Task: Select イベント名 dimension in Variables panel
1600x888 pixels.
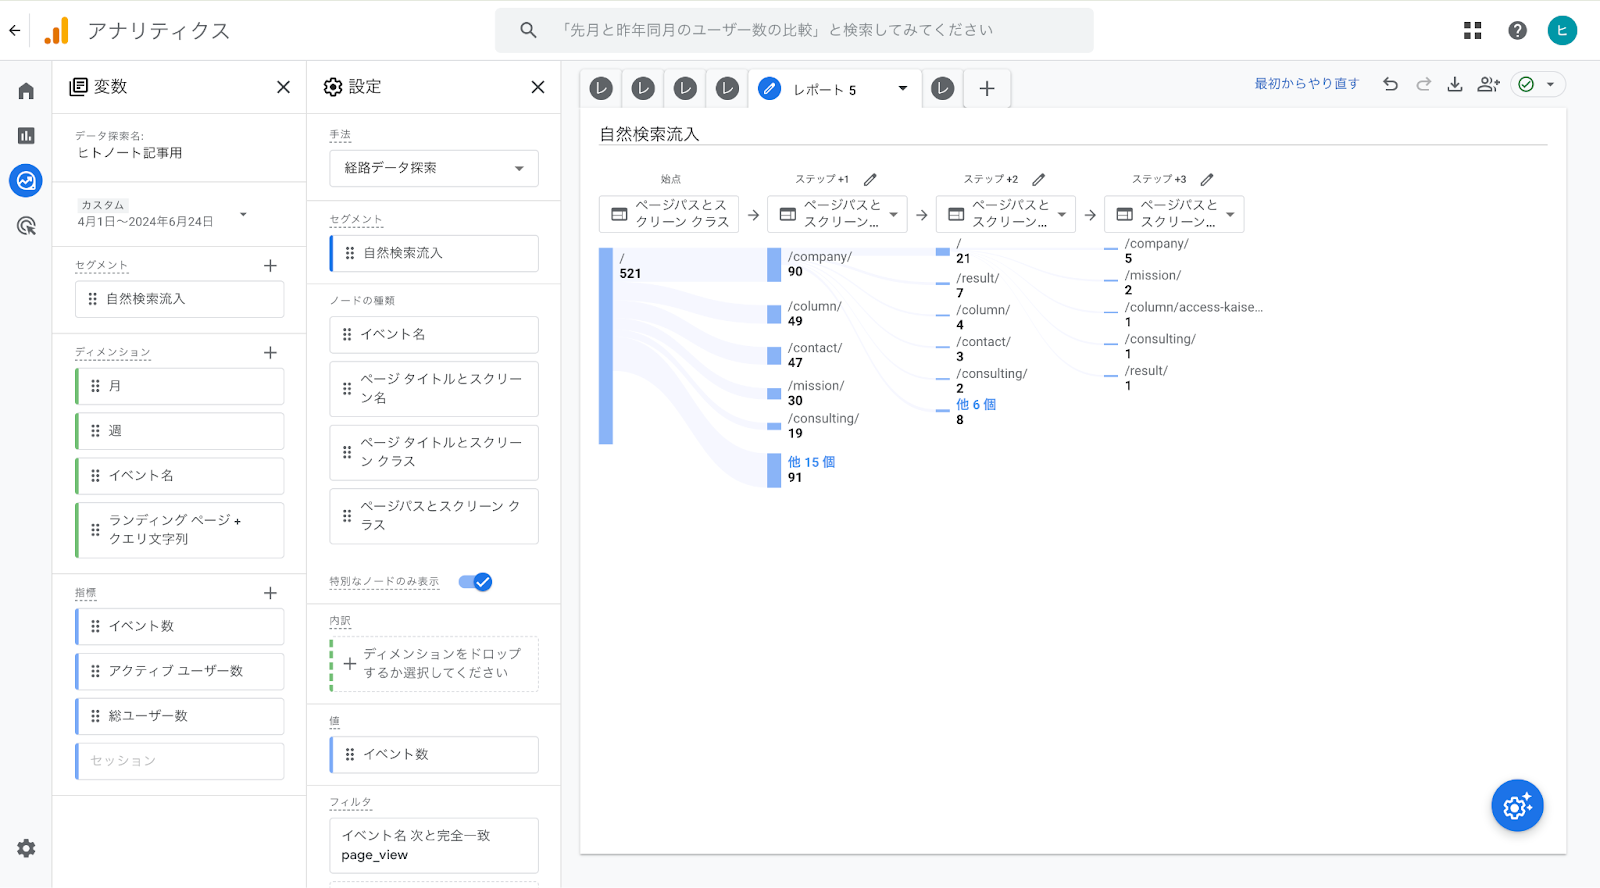Action: click(x=179, y=476)
